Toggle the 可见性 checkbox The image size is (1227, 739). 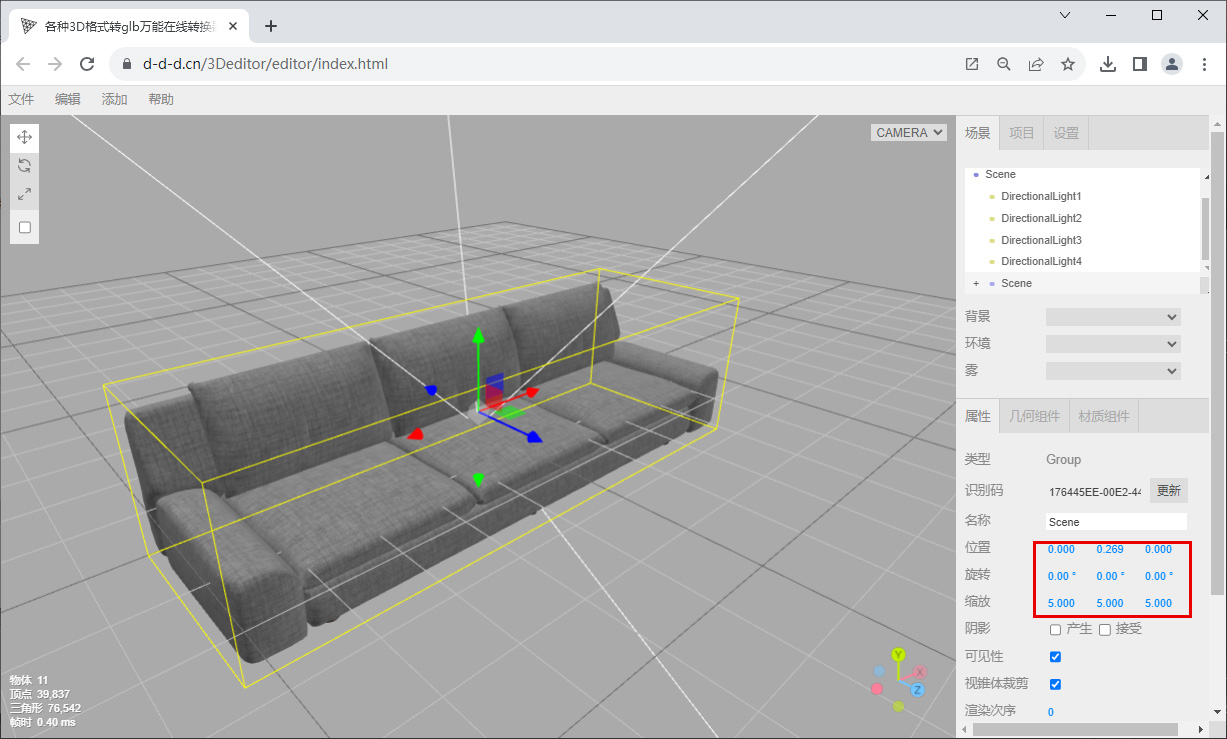[x=1055, y=657]
